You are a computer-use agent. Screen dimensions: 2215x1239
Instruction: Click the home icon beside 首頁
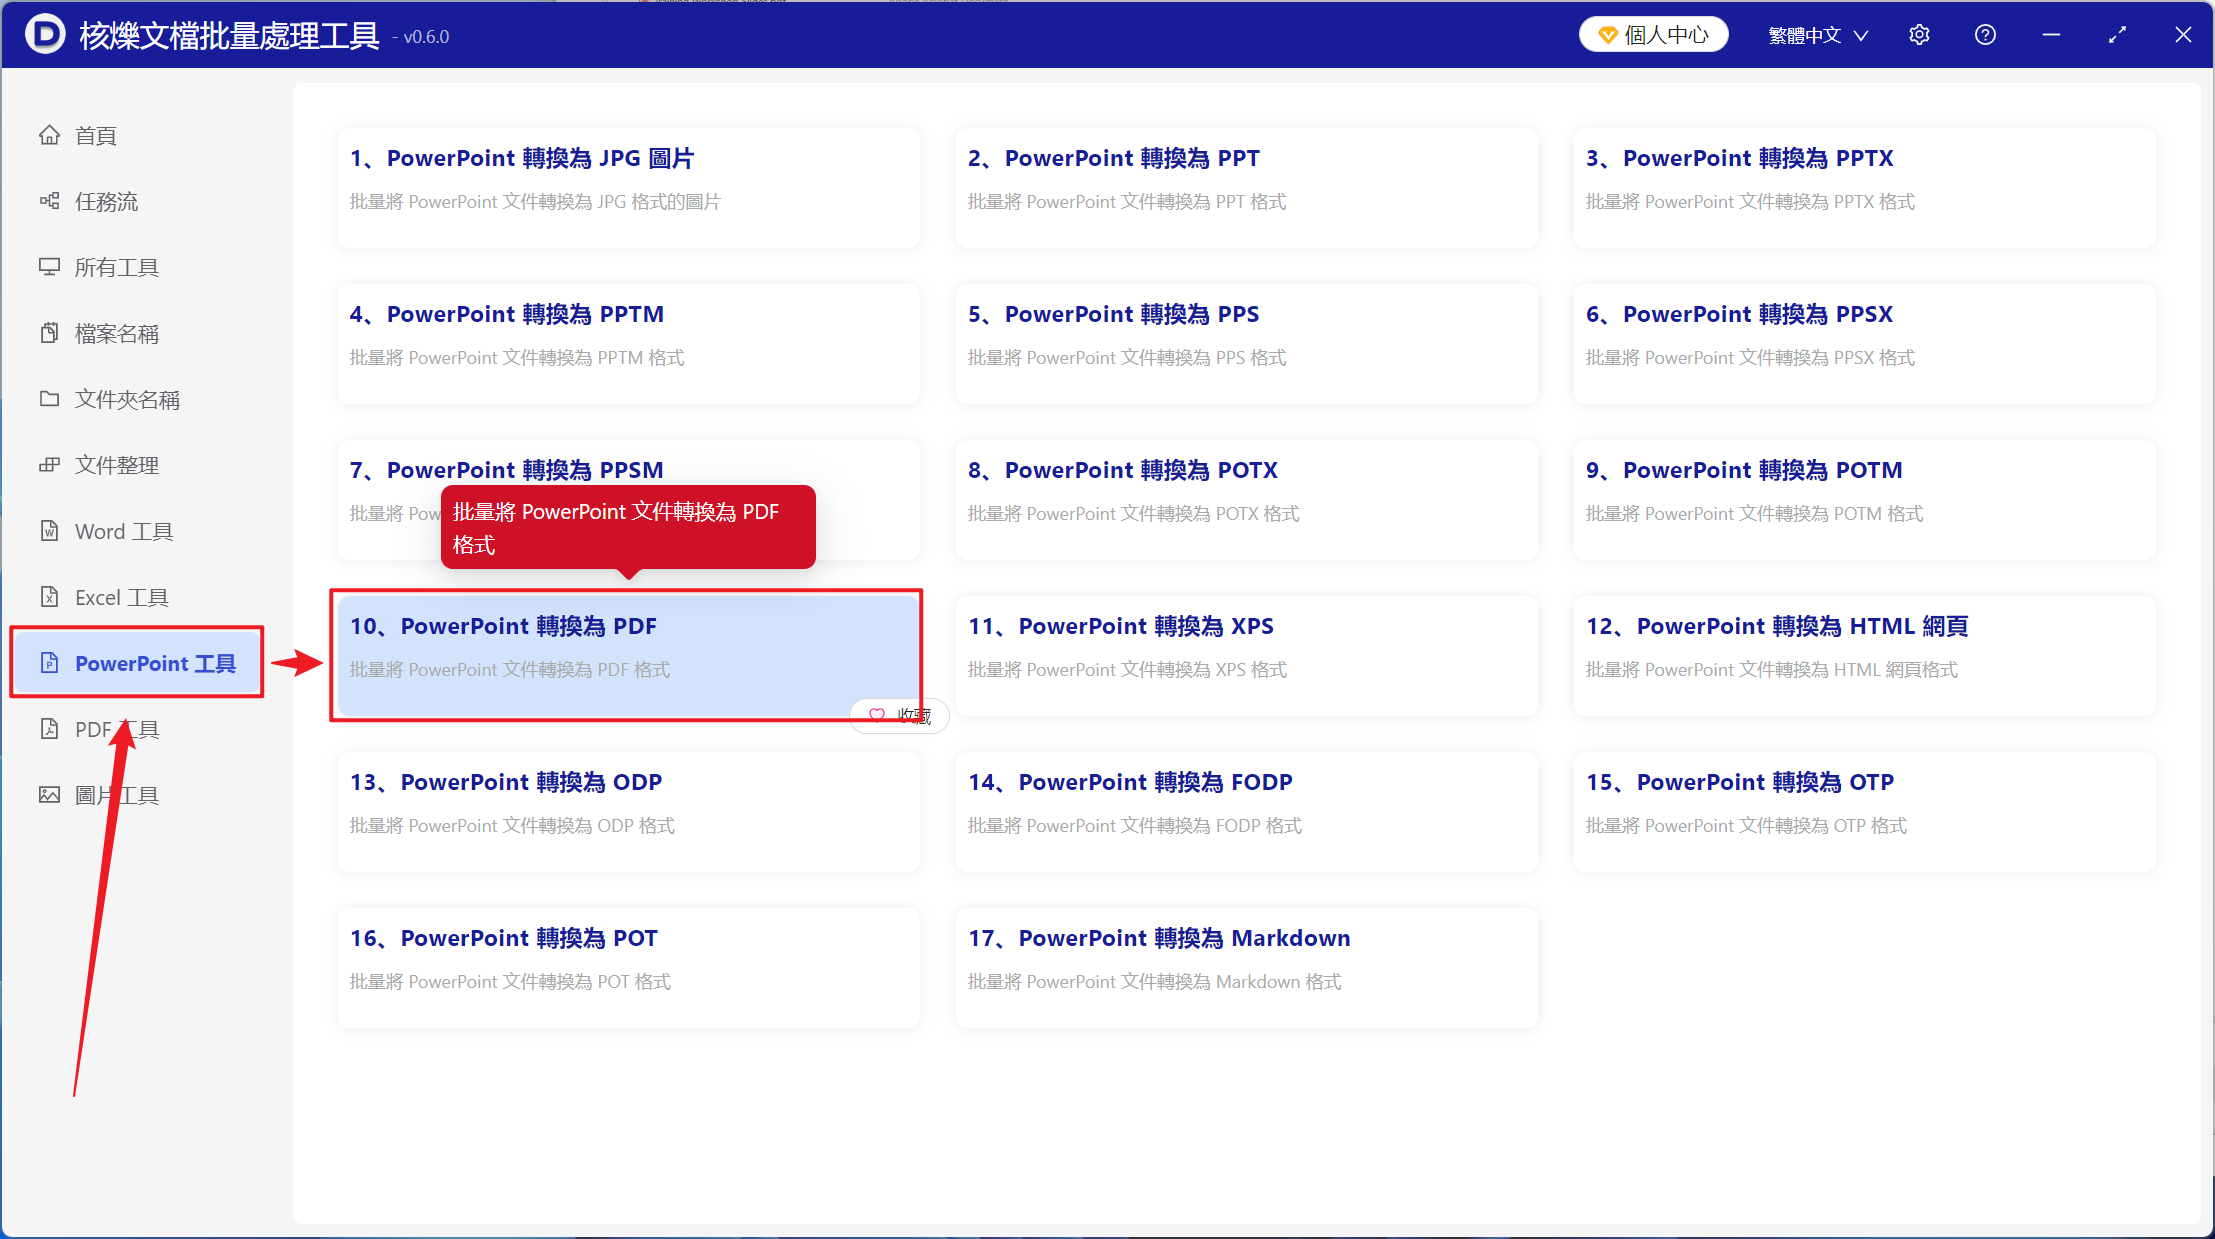click(x=49, y=135)
